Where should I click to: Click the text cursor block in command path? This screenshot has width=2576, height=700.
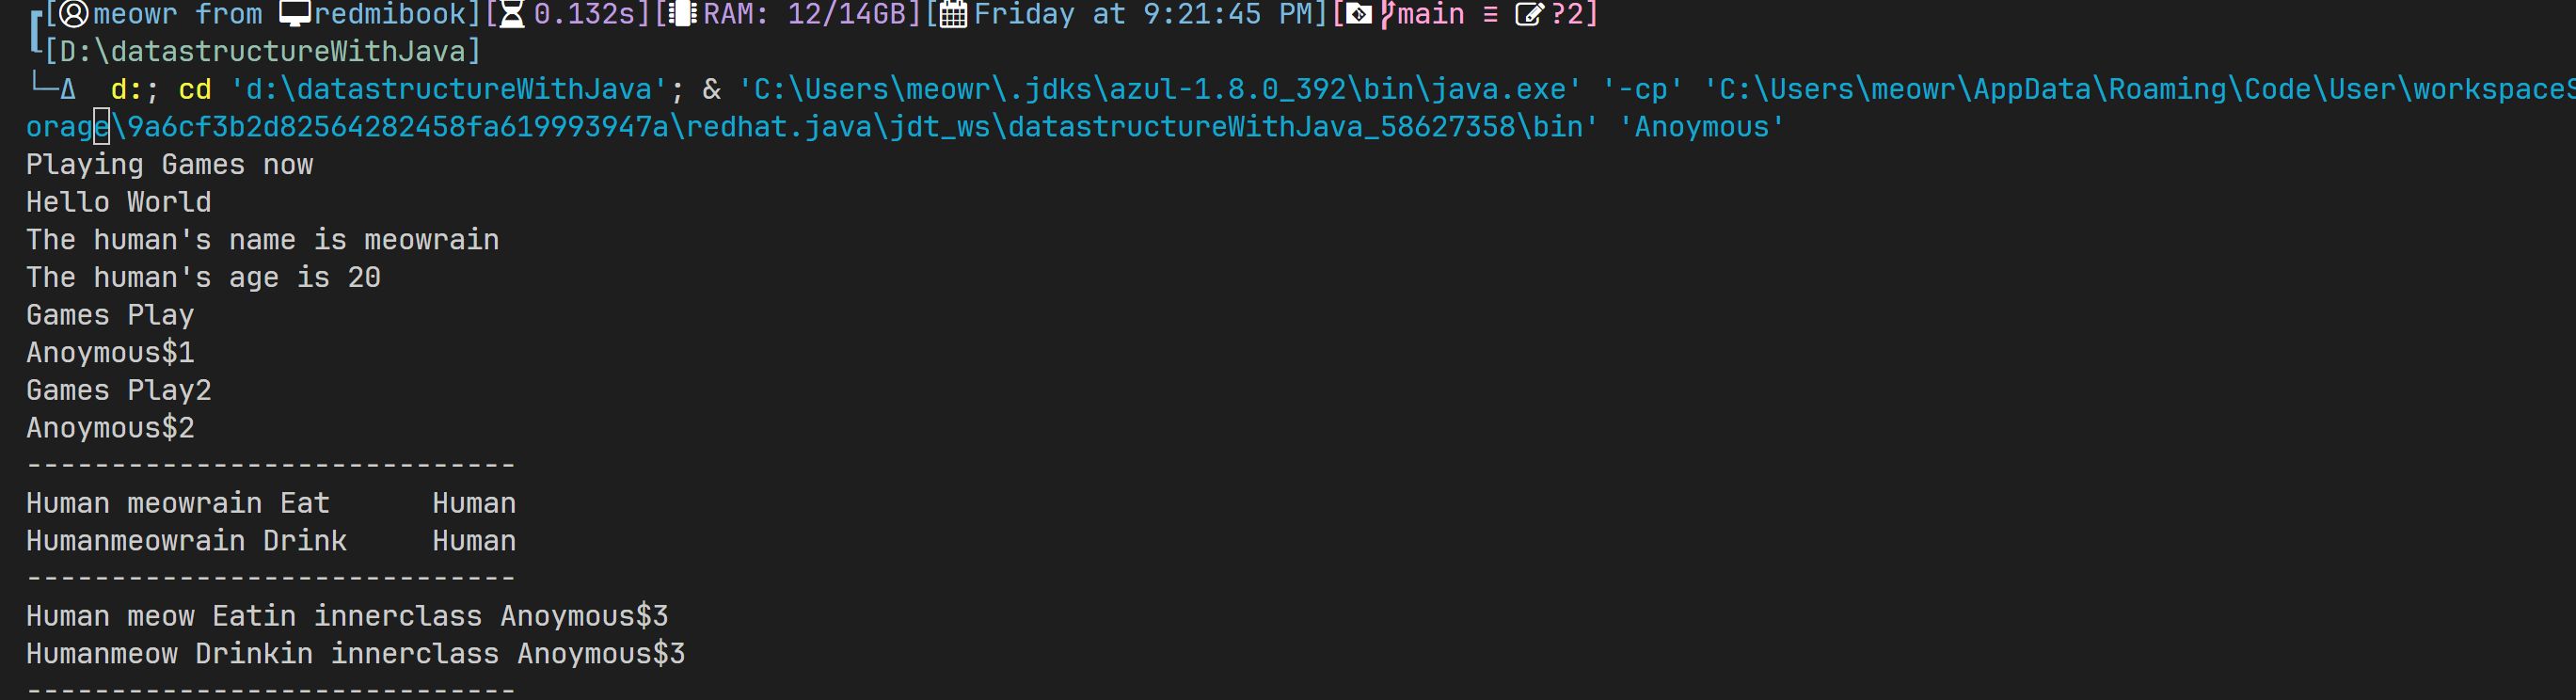(x=101, y=128)
